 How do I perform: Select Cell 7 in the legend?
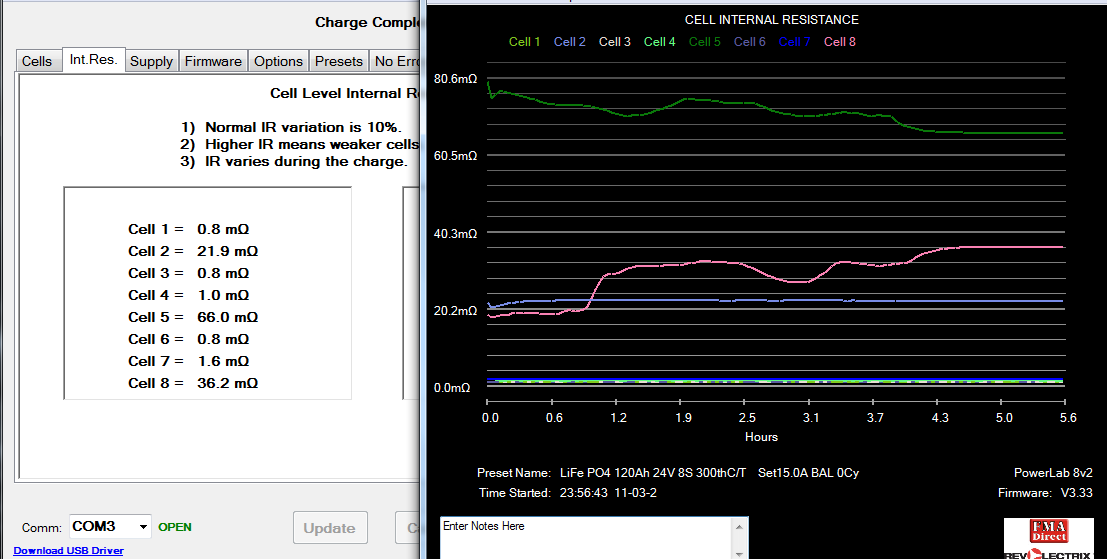pos(795,42)
